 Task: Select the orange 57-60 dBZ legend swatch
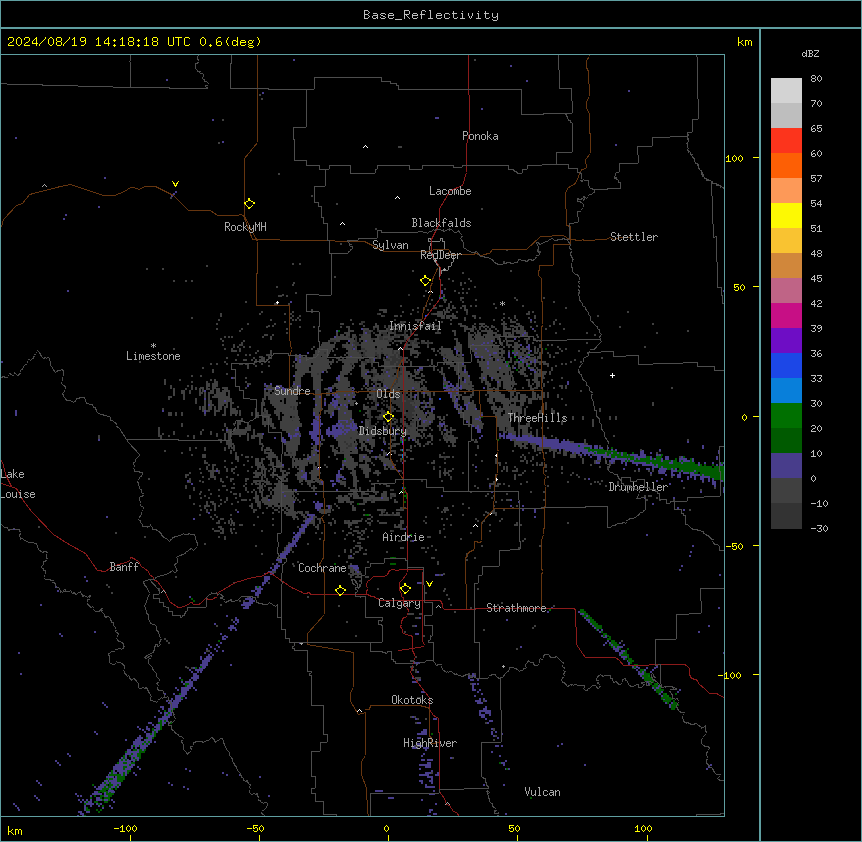click(786, 165)
